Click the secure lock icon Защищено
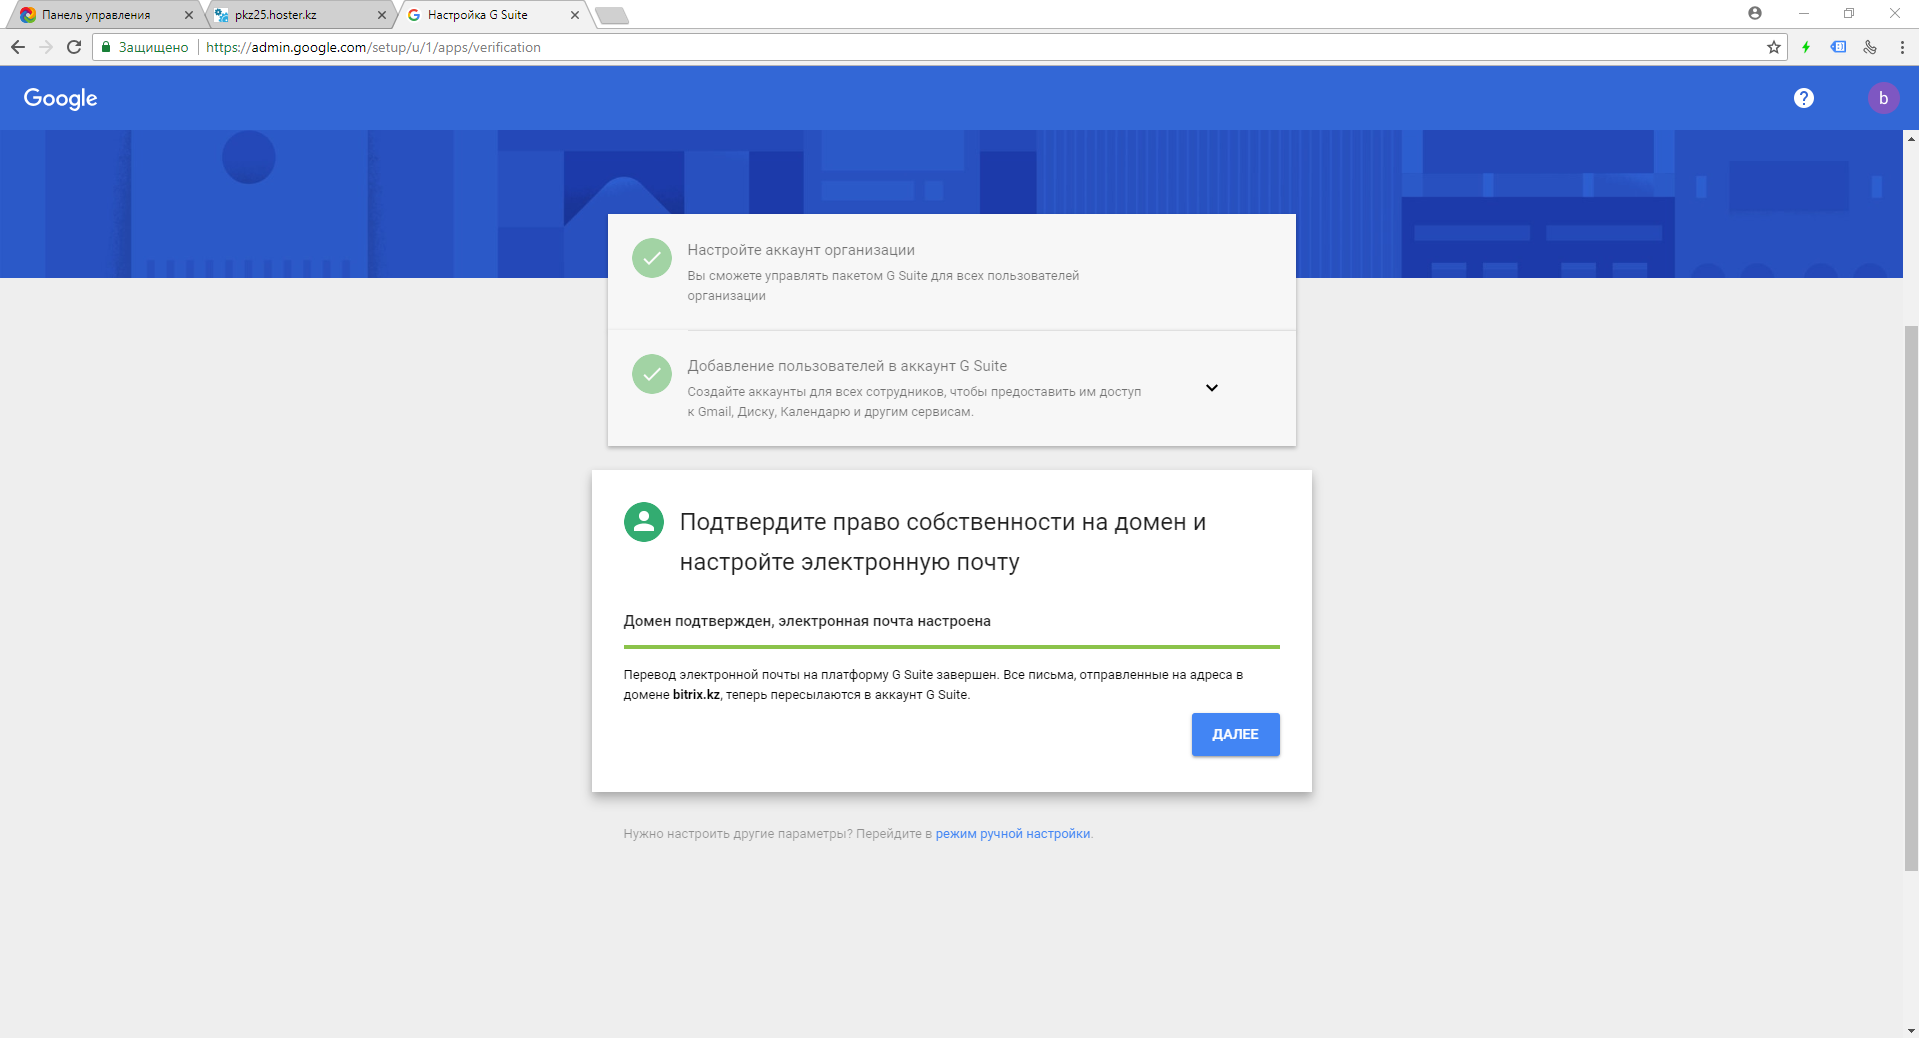 pyautogui.click(x=144, y=47)
